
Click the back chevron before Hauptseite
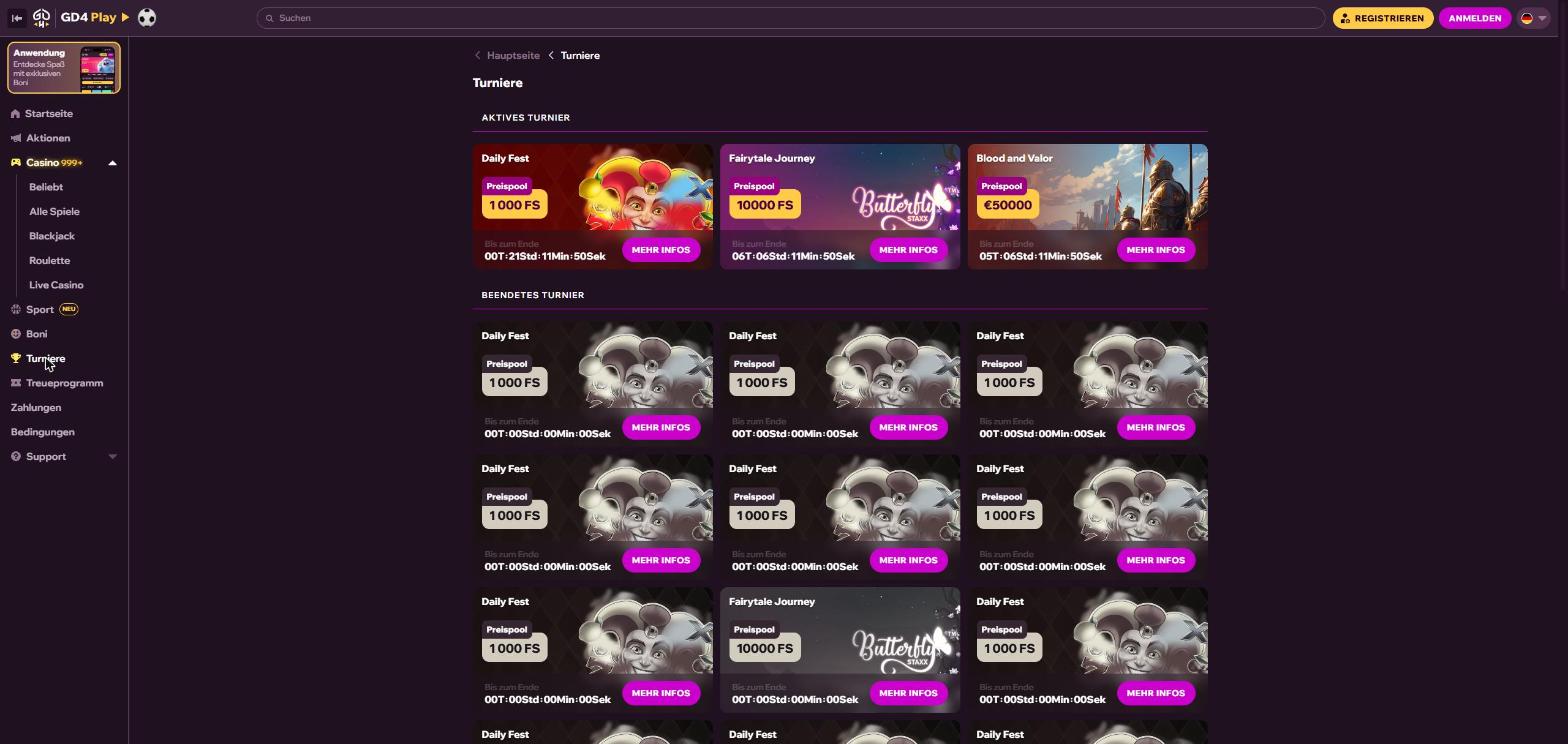pyautogui.click(x=478, y=56)
